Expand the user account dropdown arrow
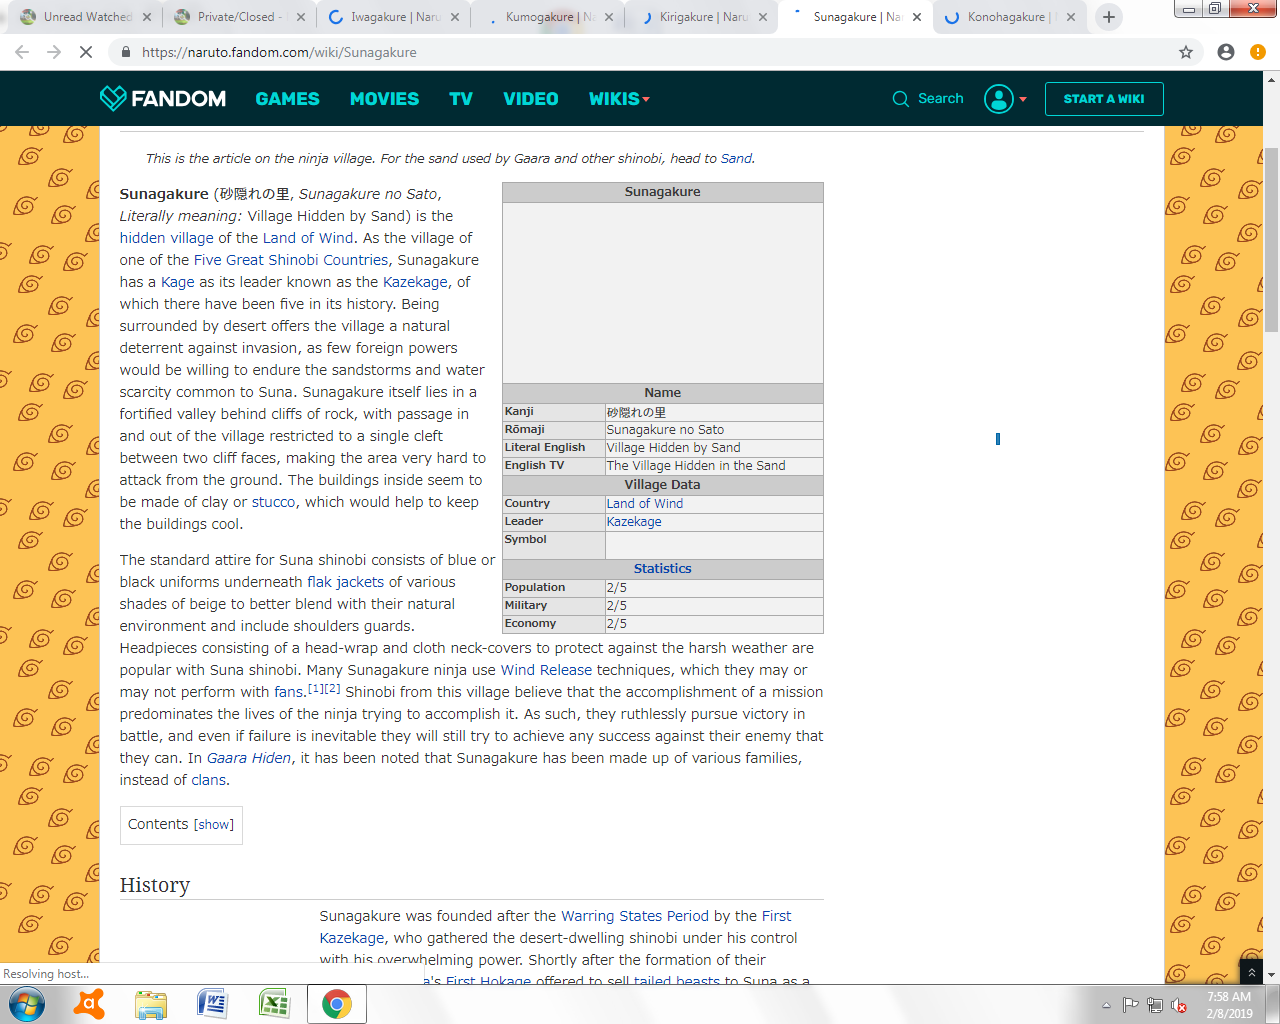The image size is (1280, 1024). tap(1023, 99)
